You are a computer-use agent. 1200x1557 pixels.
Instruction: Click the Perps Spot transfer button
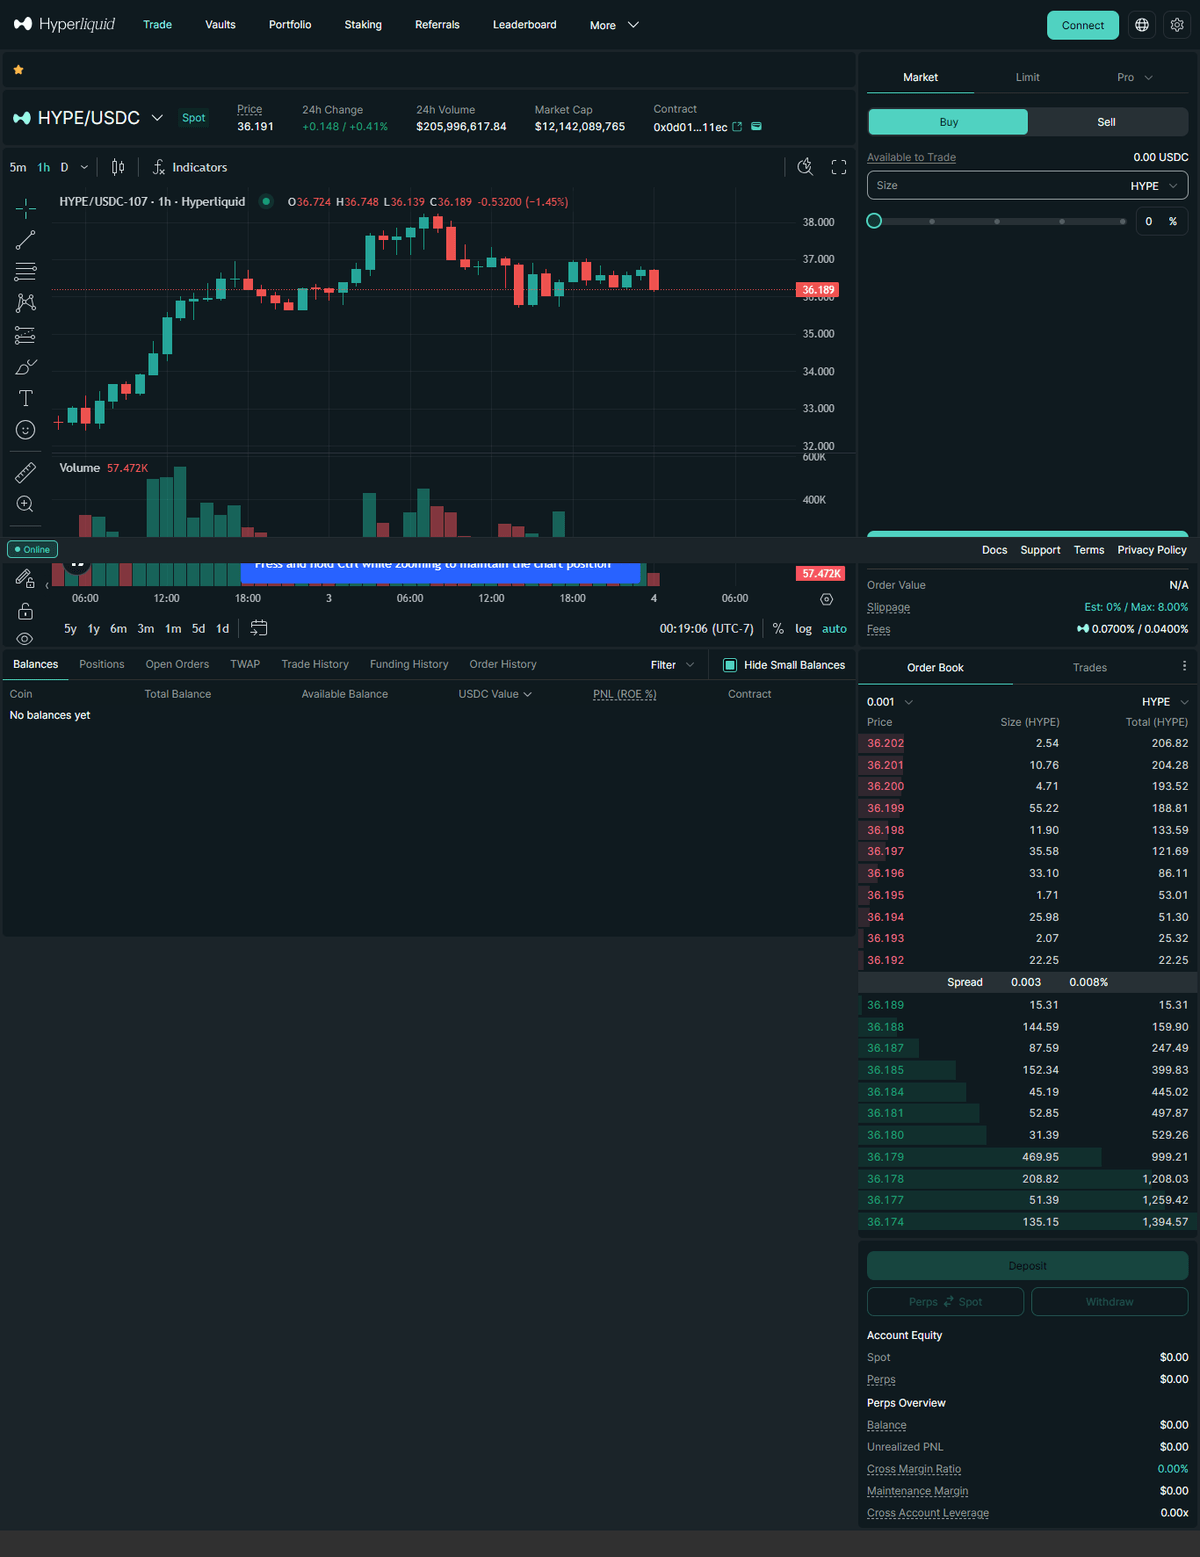point(945,1302)
